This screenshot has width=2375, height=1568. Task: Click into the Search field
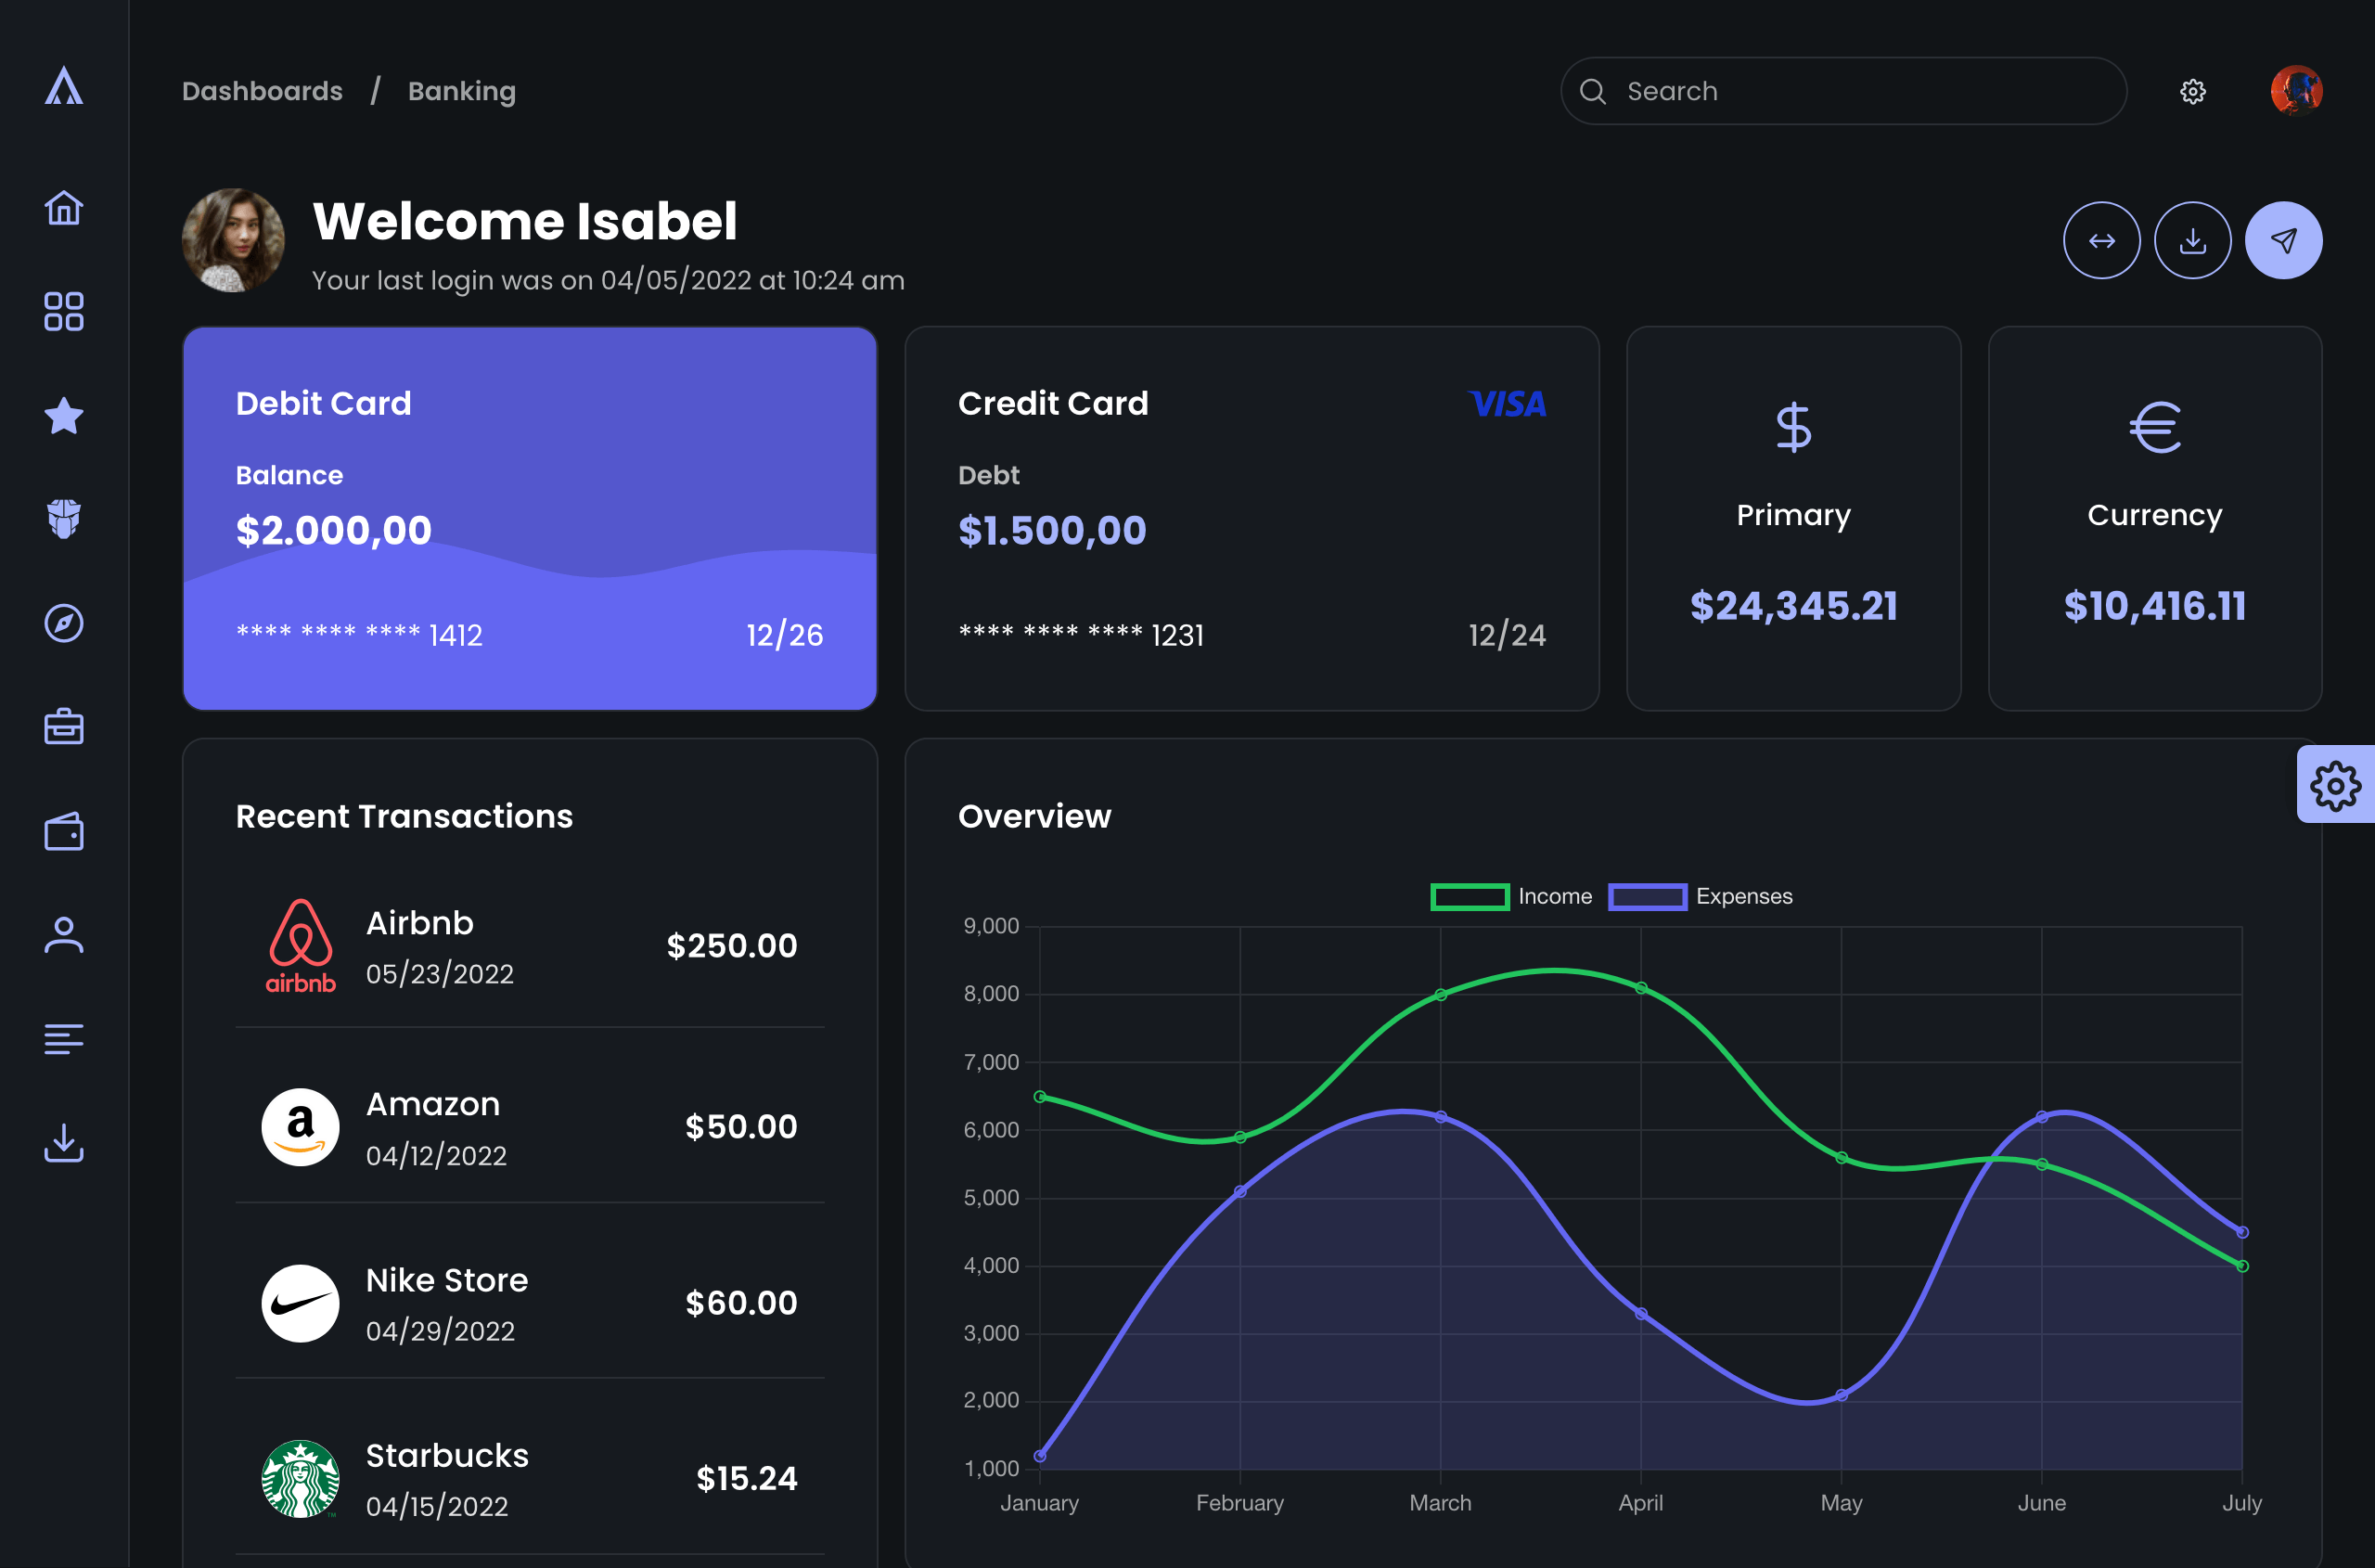tap(1842, 91)
